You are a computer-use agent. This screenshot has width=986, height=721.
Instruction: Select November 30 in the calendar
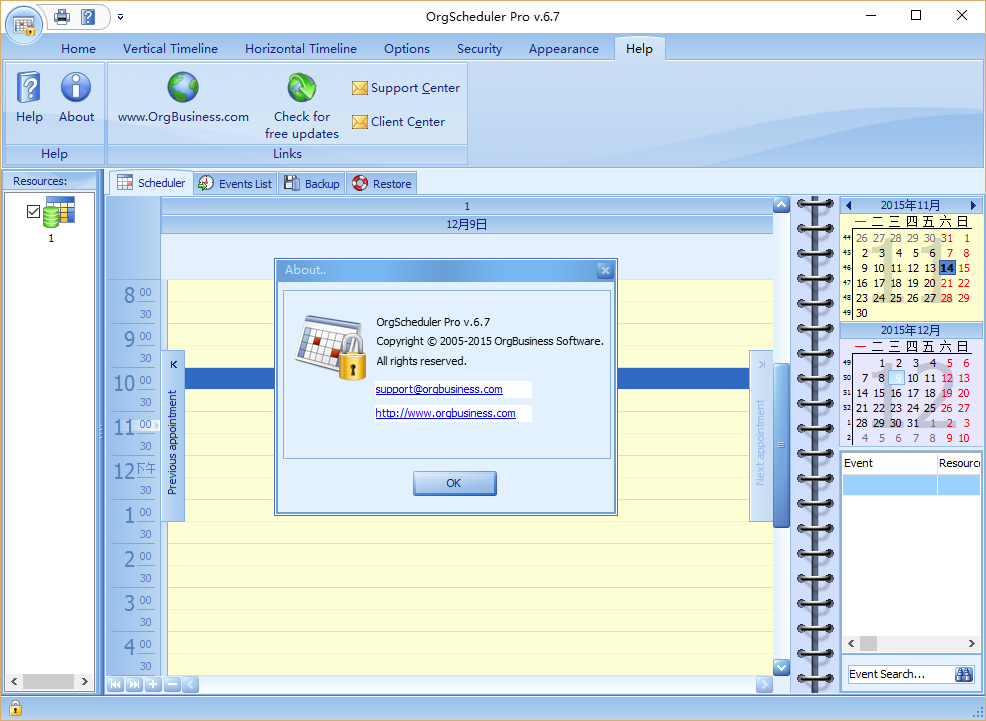click(861, 313)
